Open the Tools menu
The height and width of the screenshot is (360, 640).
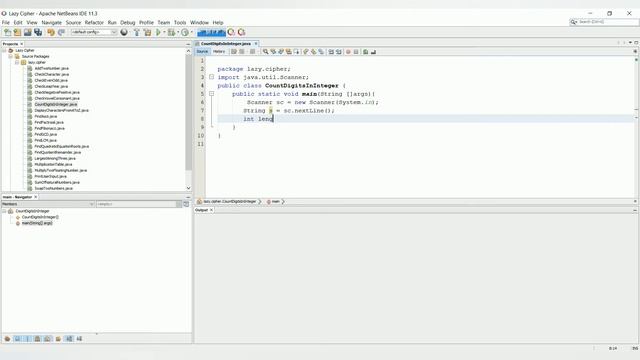click(x=180, y=22)
